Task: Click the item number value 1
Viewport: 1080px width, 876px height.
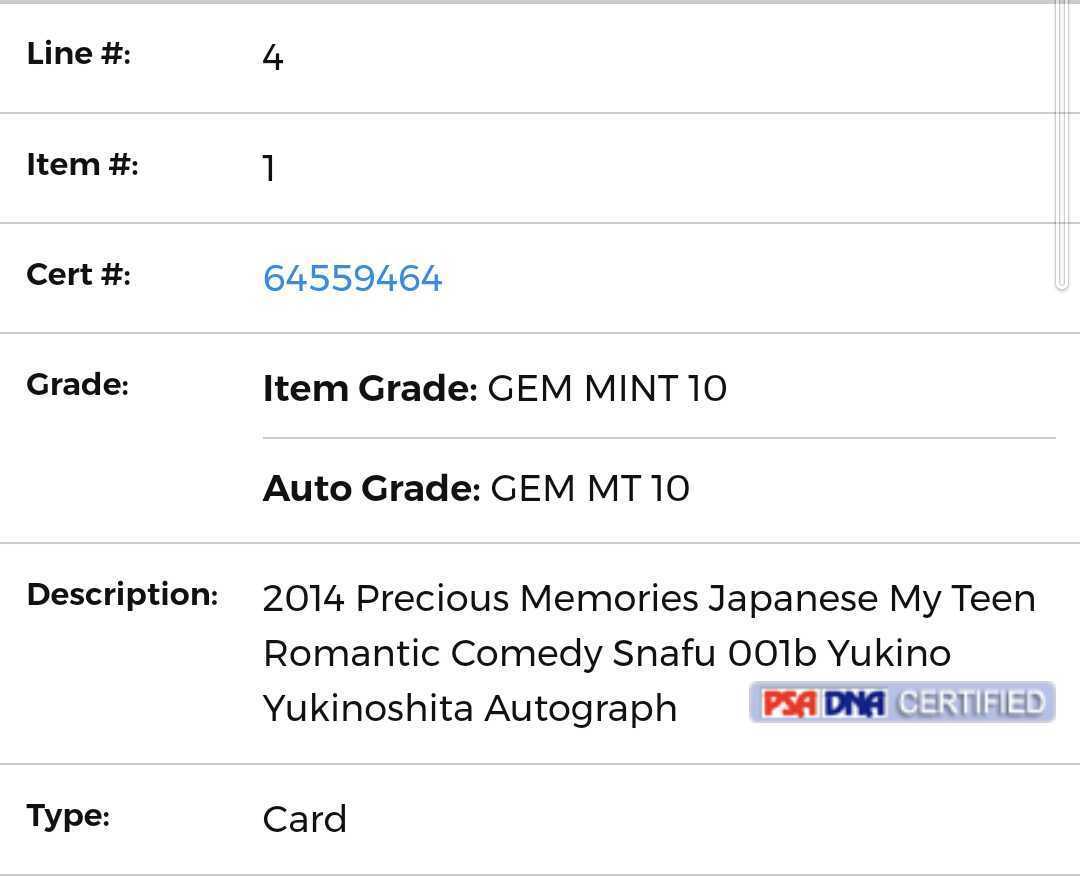Action: [269, 168]
